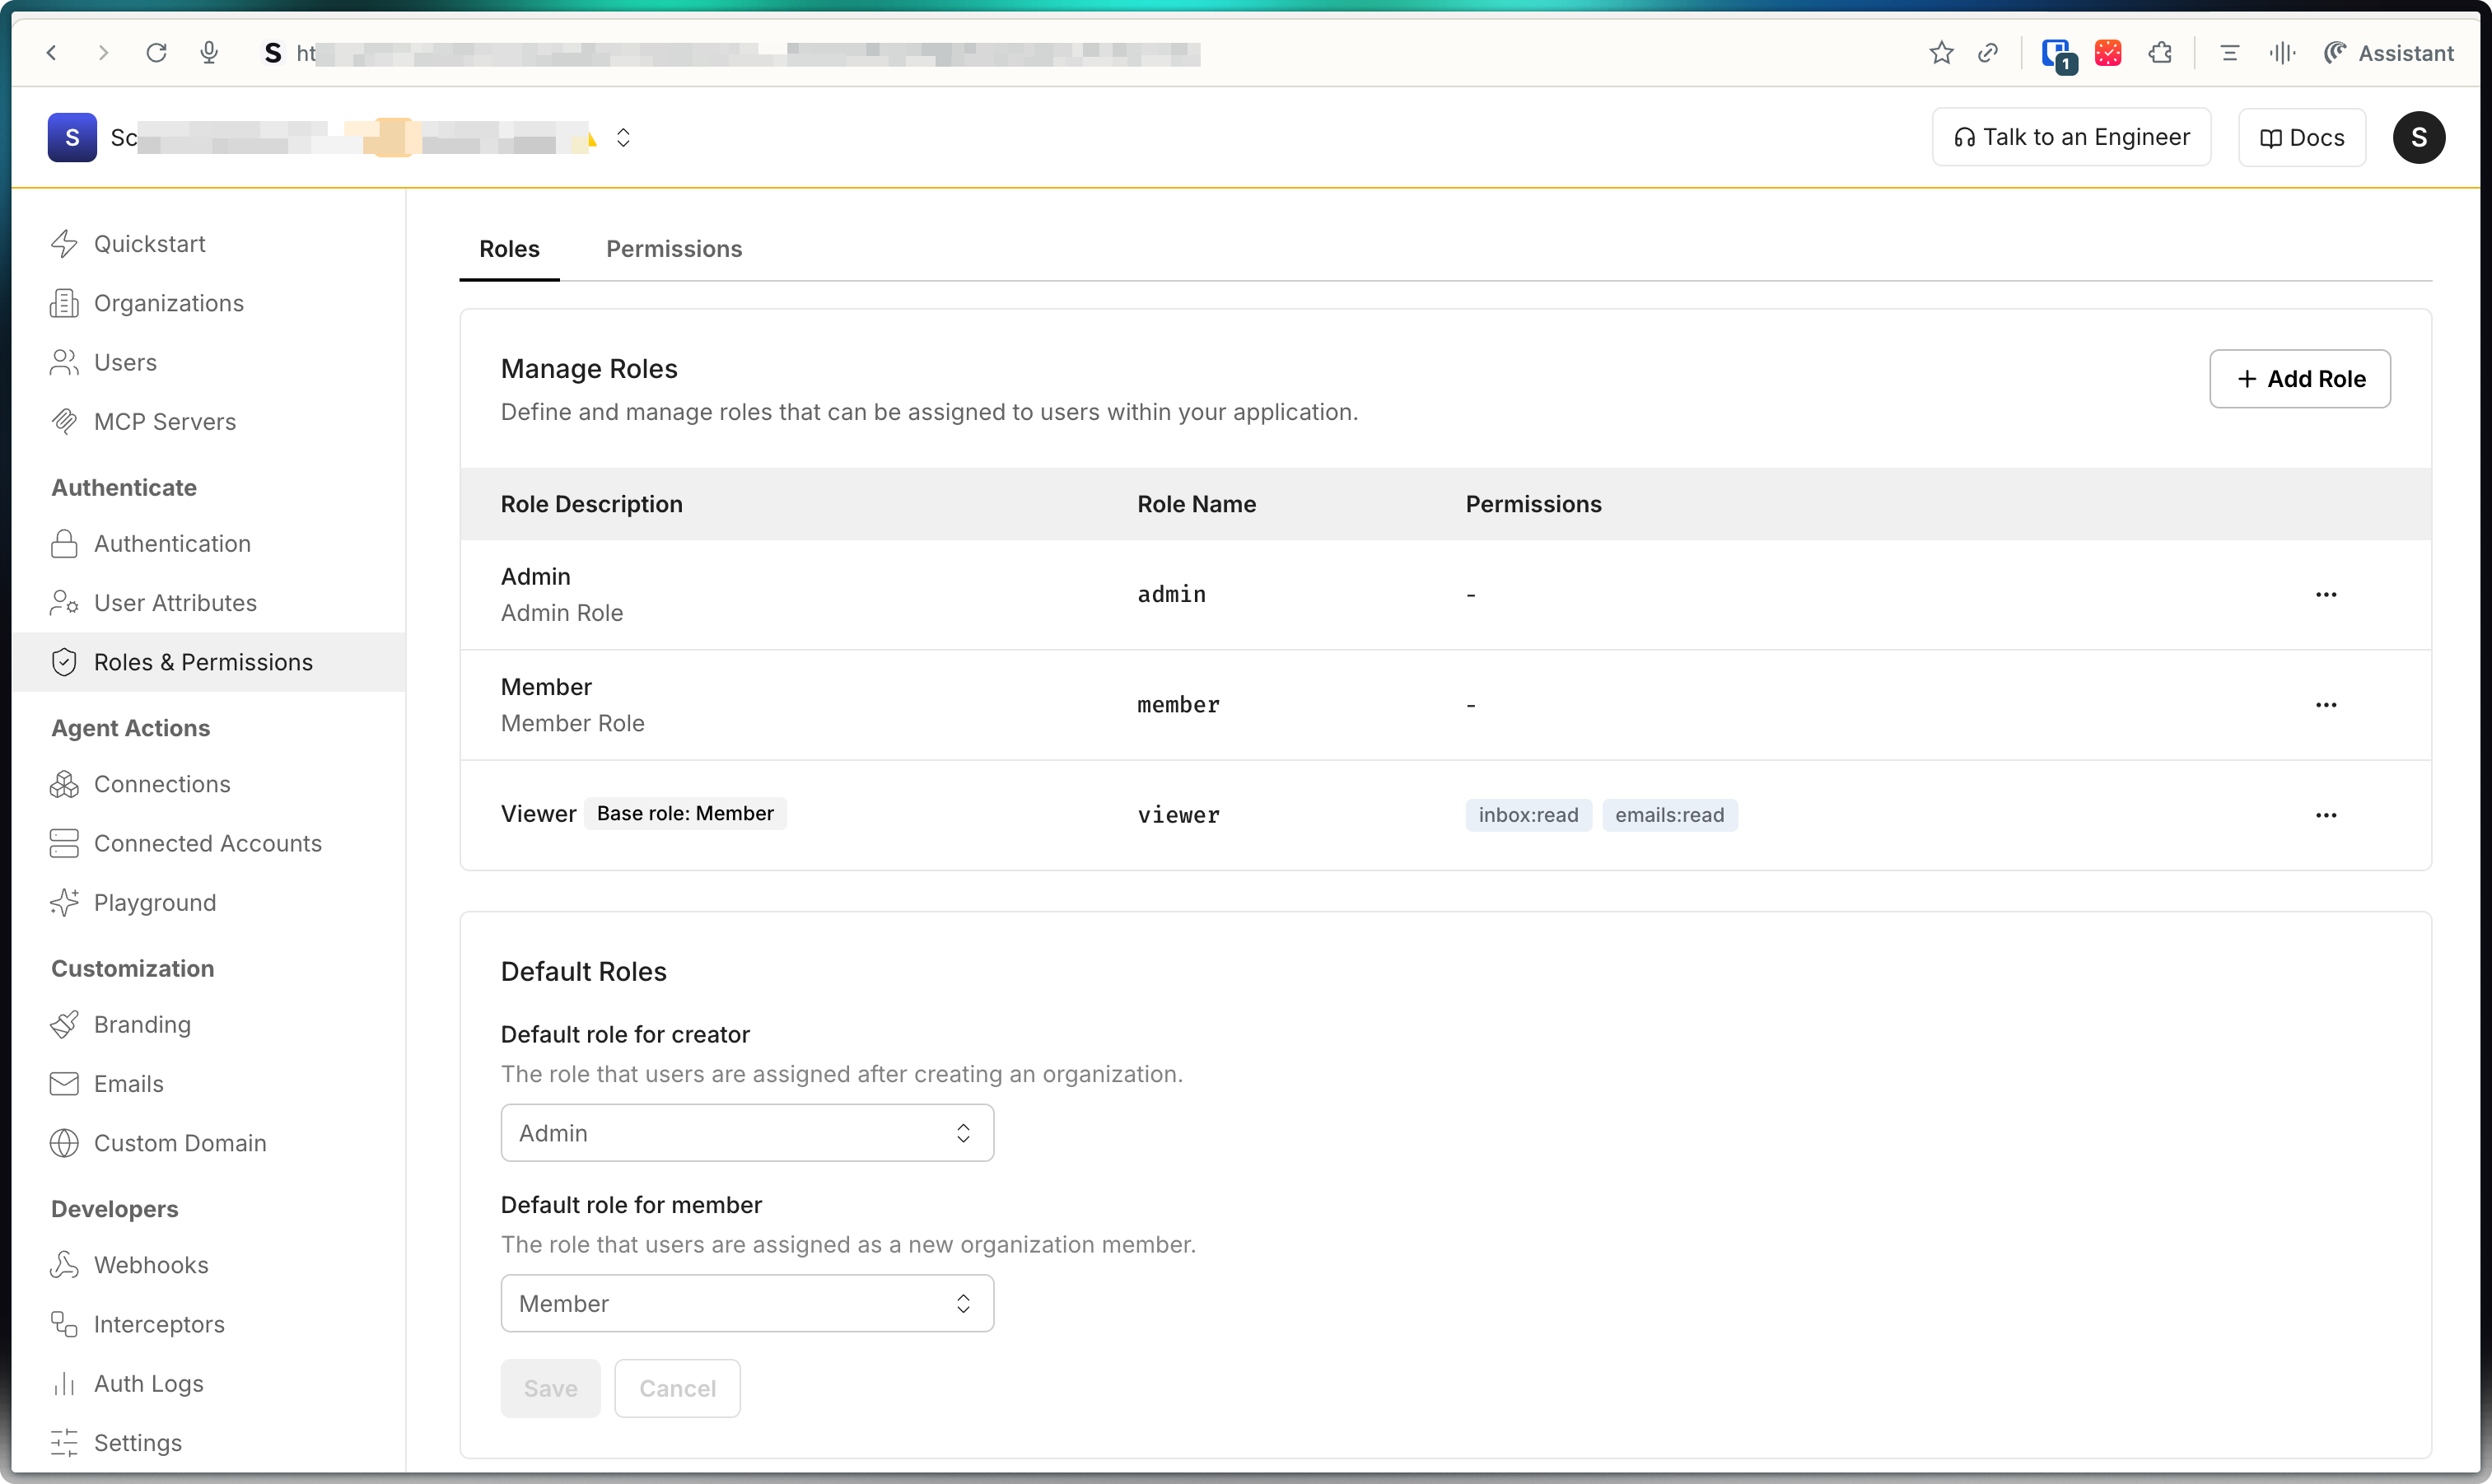Bookmark page with star icon

point(1941,53)
